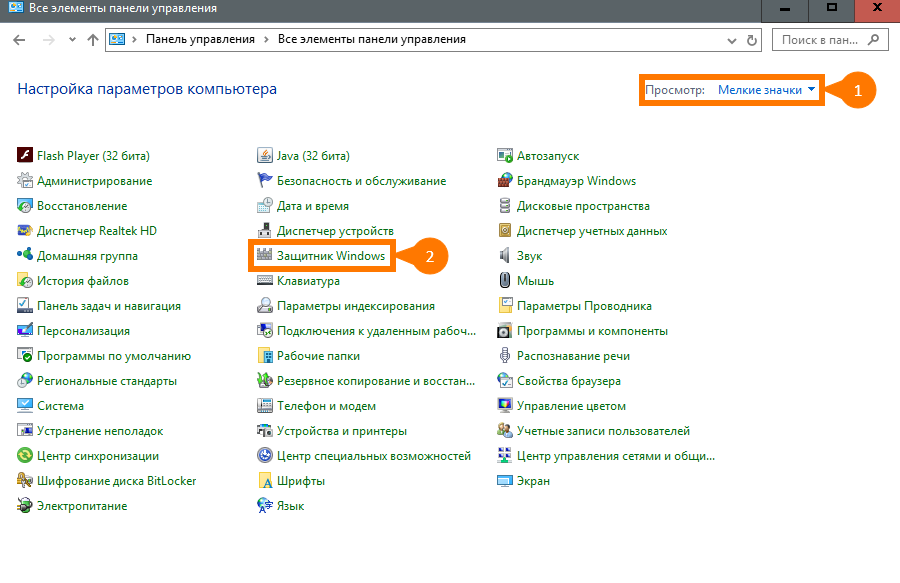
Task: Open Рабочие папки
Action: [x=319, y=356]
